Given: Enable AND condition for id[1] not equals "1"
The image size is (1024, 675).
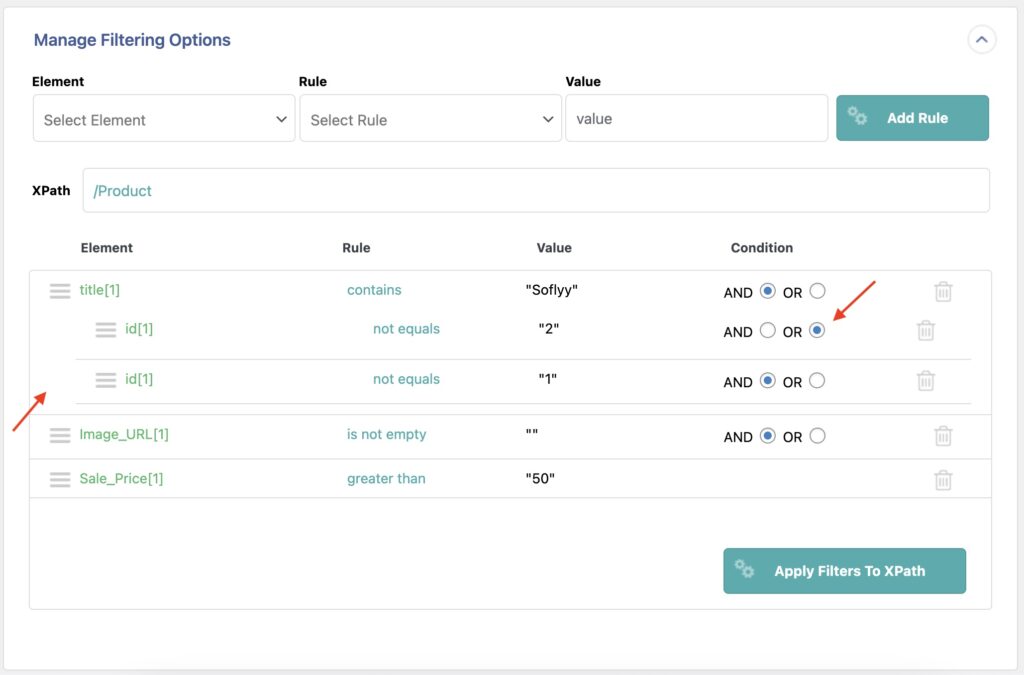Looking at the screenshot, I should point(766,380).
